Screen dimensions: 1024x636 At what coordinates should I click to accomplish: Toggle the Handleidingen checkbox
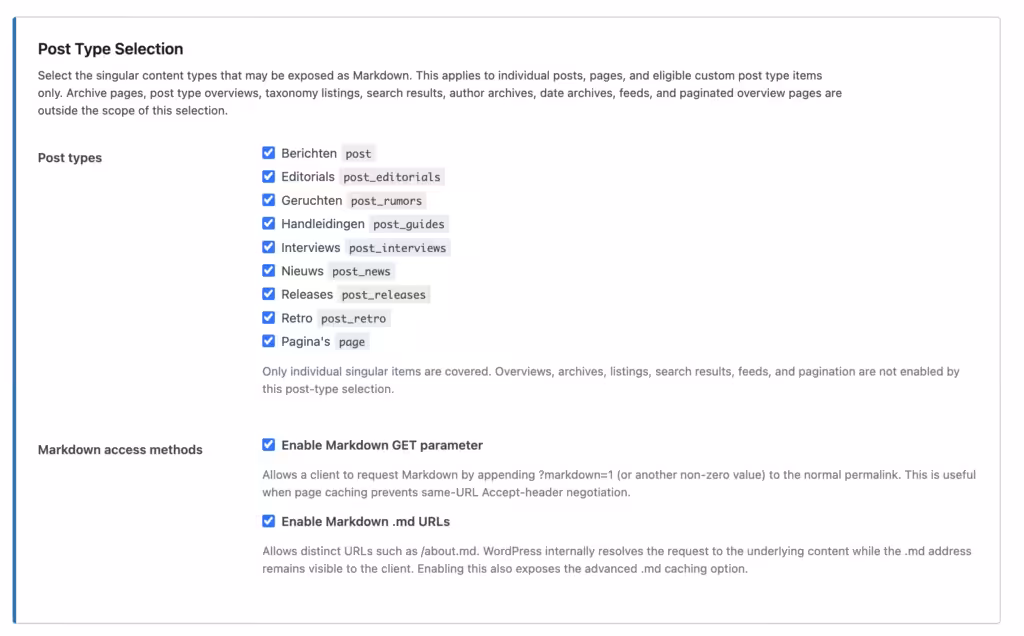click(268, 223)
